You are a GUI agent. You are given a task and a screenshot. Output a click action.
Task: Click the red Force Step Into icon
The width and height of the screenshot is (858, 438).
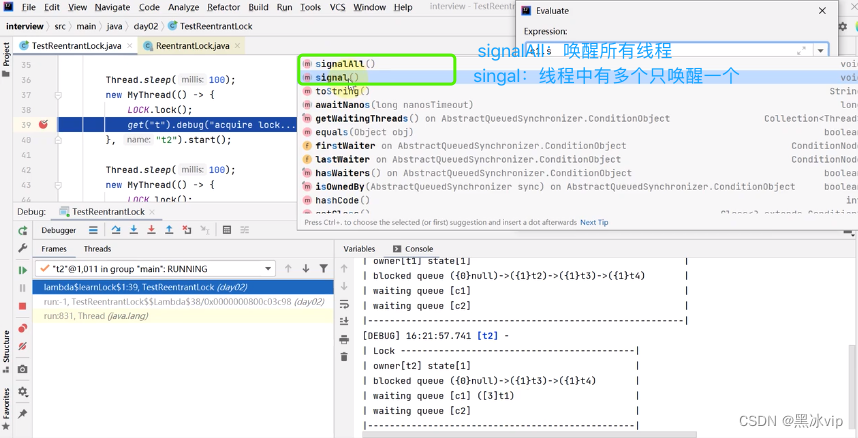click(x=152, y=230)
